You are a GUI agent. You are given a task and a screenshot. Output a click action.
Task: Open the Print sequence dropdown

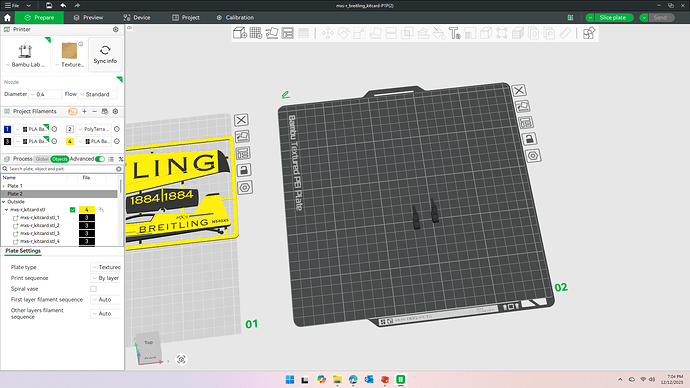106,278
